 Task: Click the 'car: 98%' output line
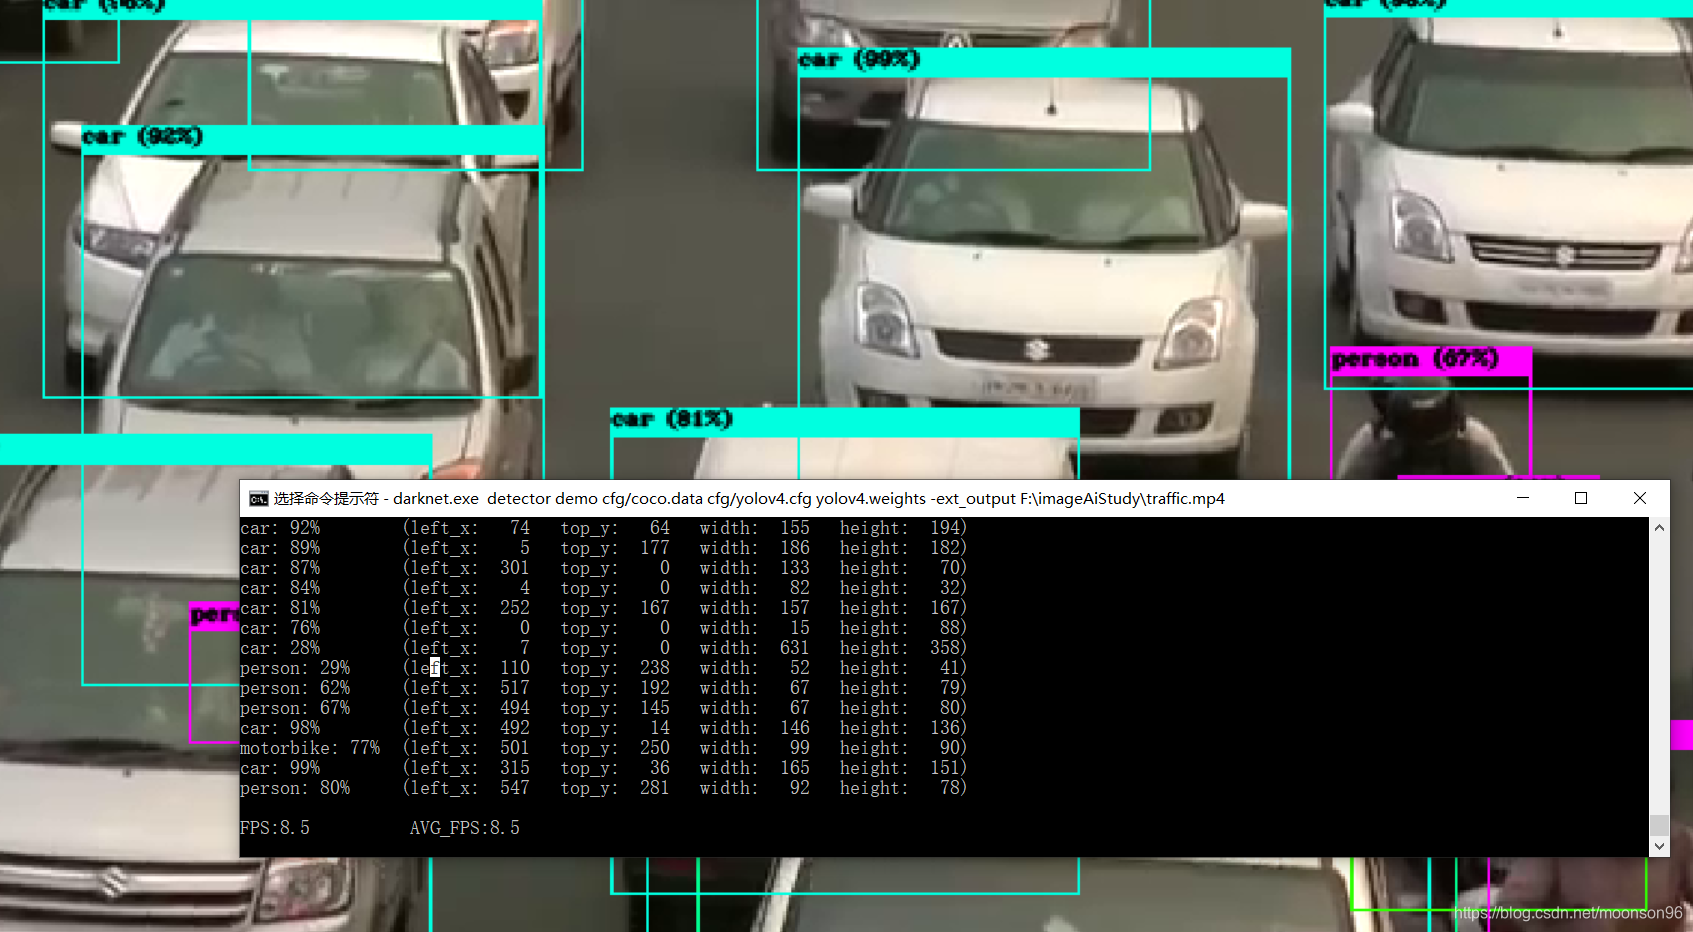(604, 728)
